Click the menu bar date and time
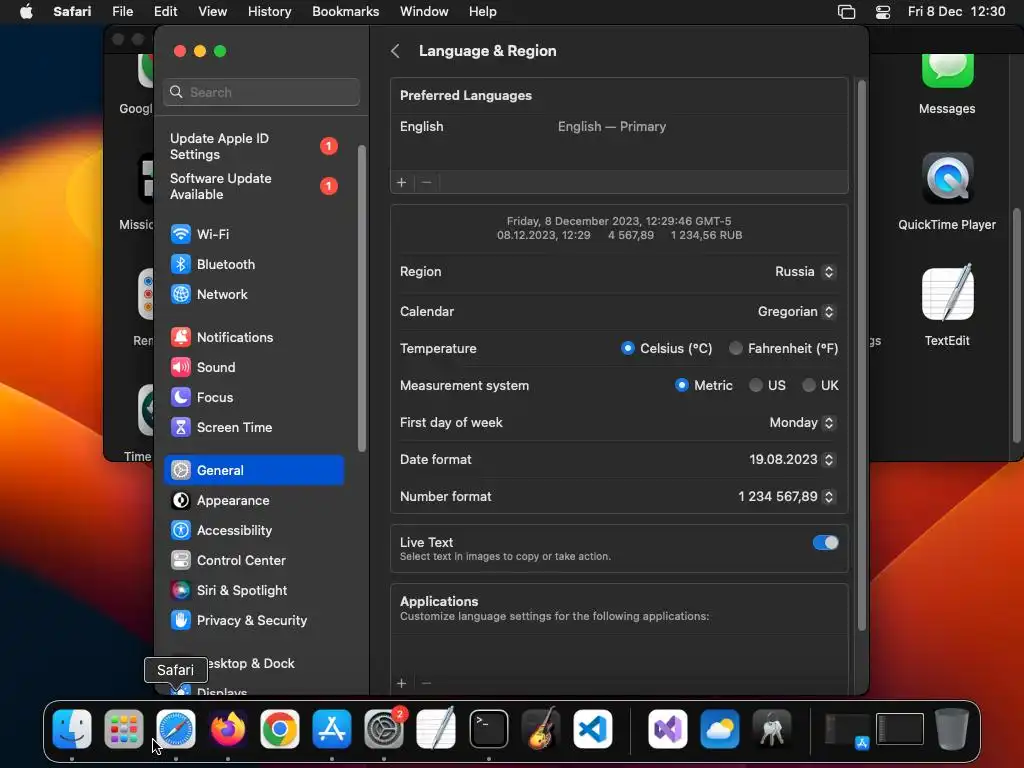Image resolution: width=1024 pixels, height=768 pixels. point(956,12)
